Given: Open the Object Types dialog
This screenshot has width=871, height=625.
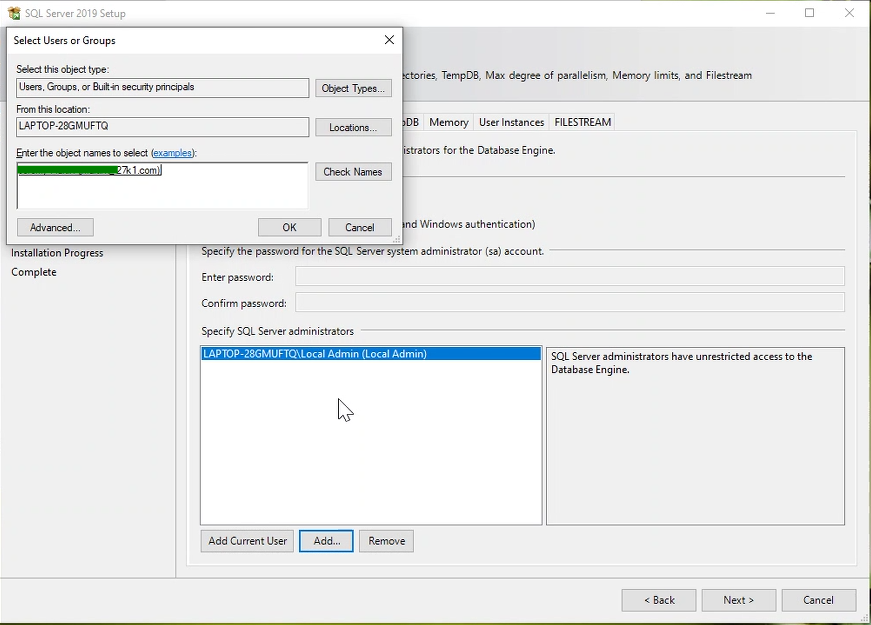Looking at the screenshot, I should pyautogui.click(x=353, y=88).
